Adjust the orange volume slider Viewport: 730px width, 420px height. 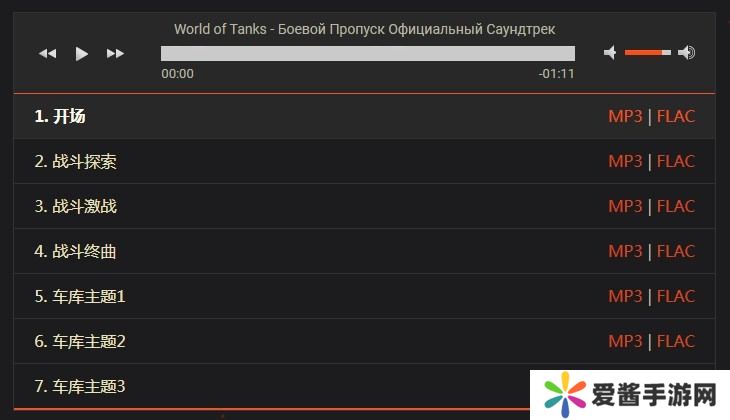pyautogui.click(x=647, y=52)
